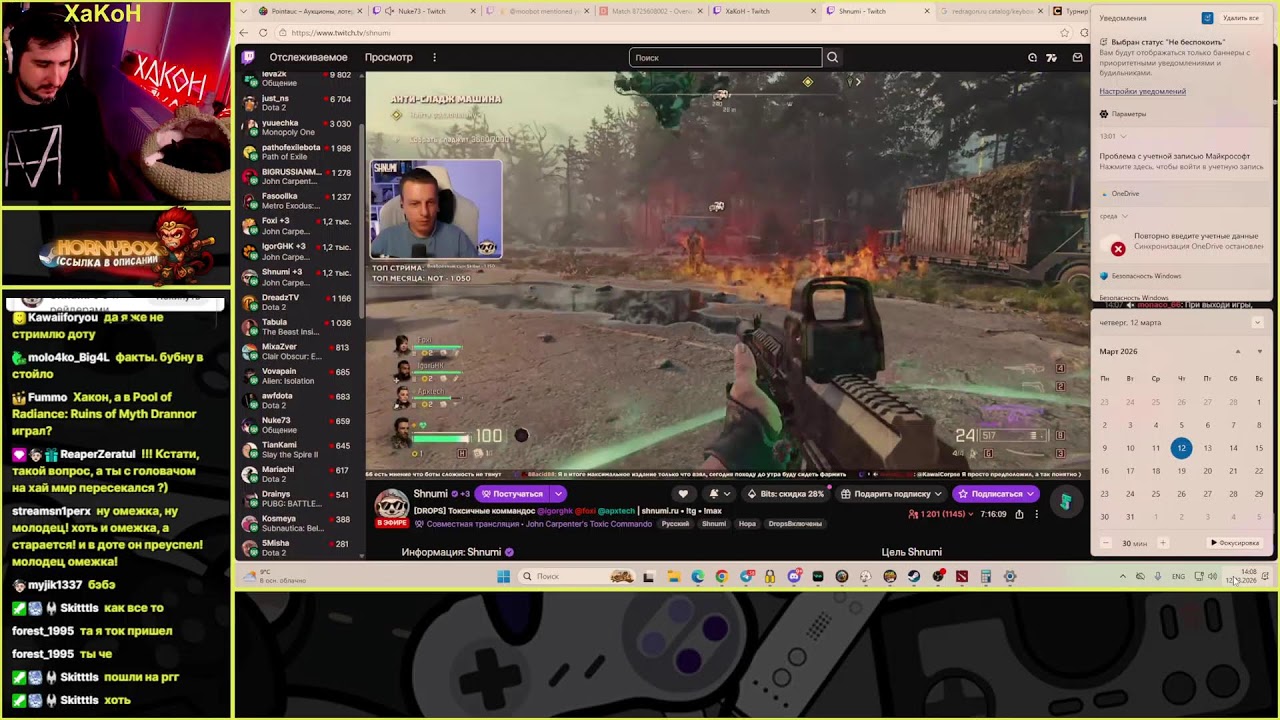Start focus with Фокусировка button
Image resolution: width=1280 pixels, height=720 pixels.
click(x=1235, y=543)
